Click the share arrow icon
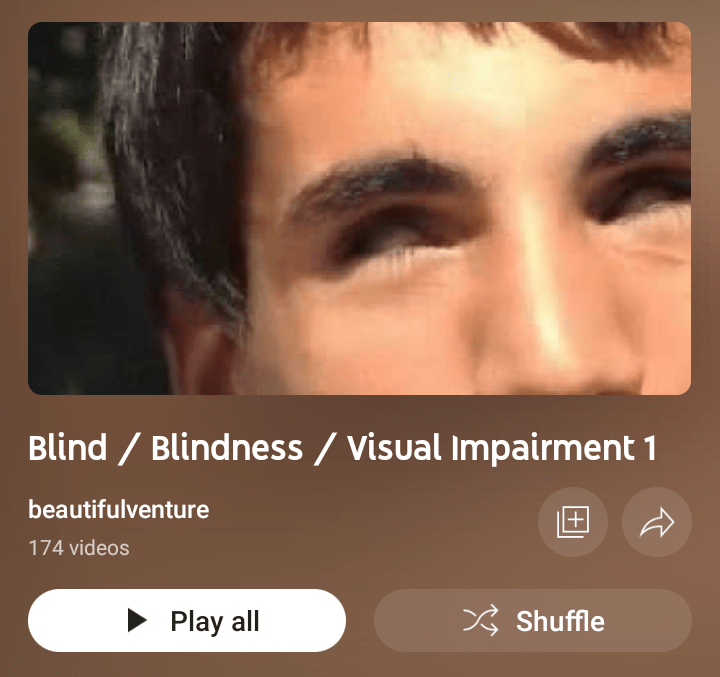This screenshot has width=720, height=677. click(657, 522)
